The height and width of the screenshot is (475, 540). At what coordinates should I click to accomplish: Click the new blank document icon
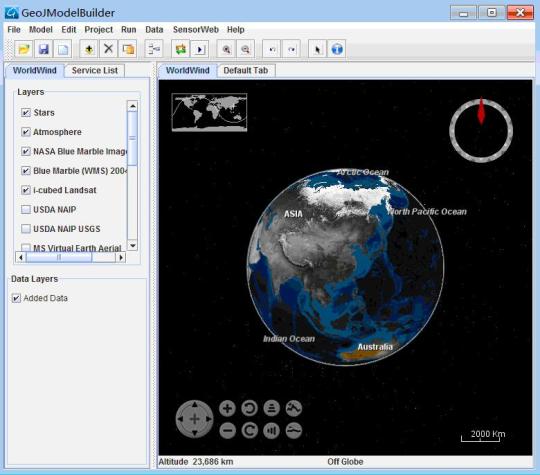point(63,49)
